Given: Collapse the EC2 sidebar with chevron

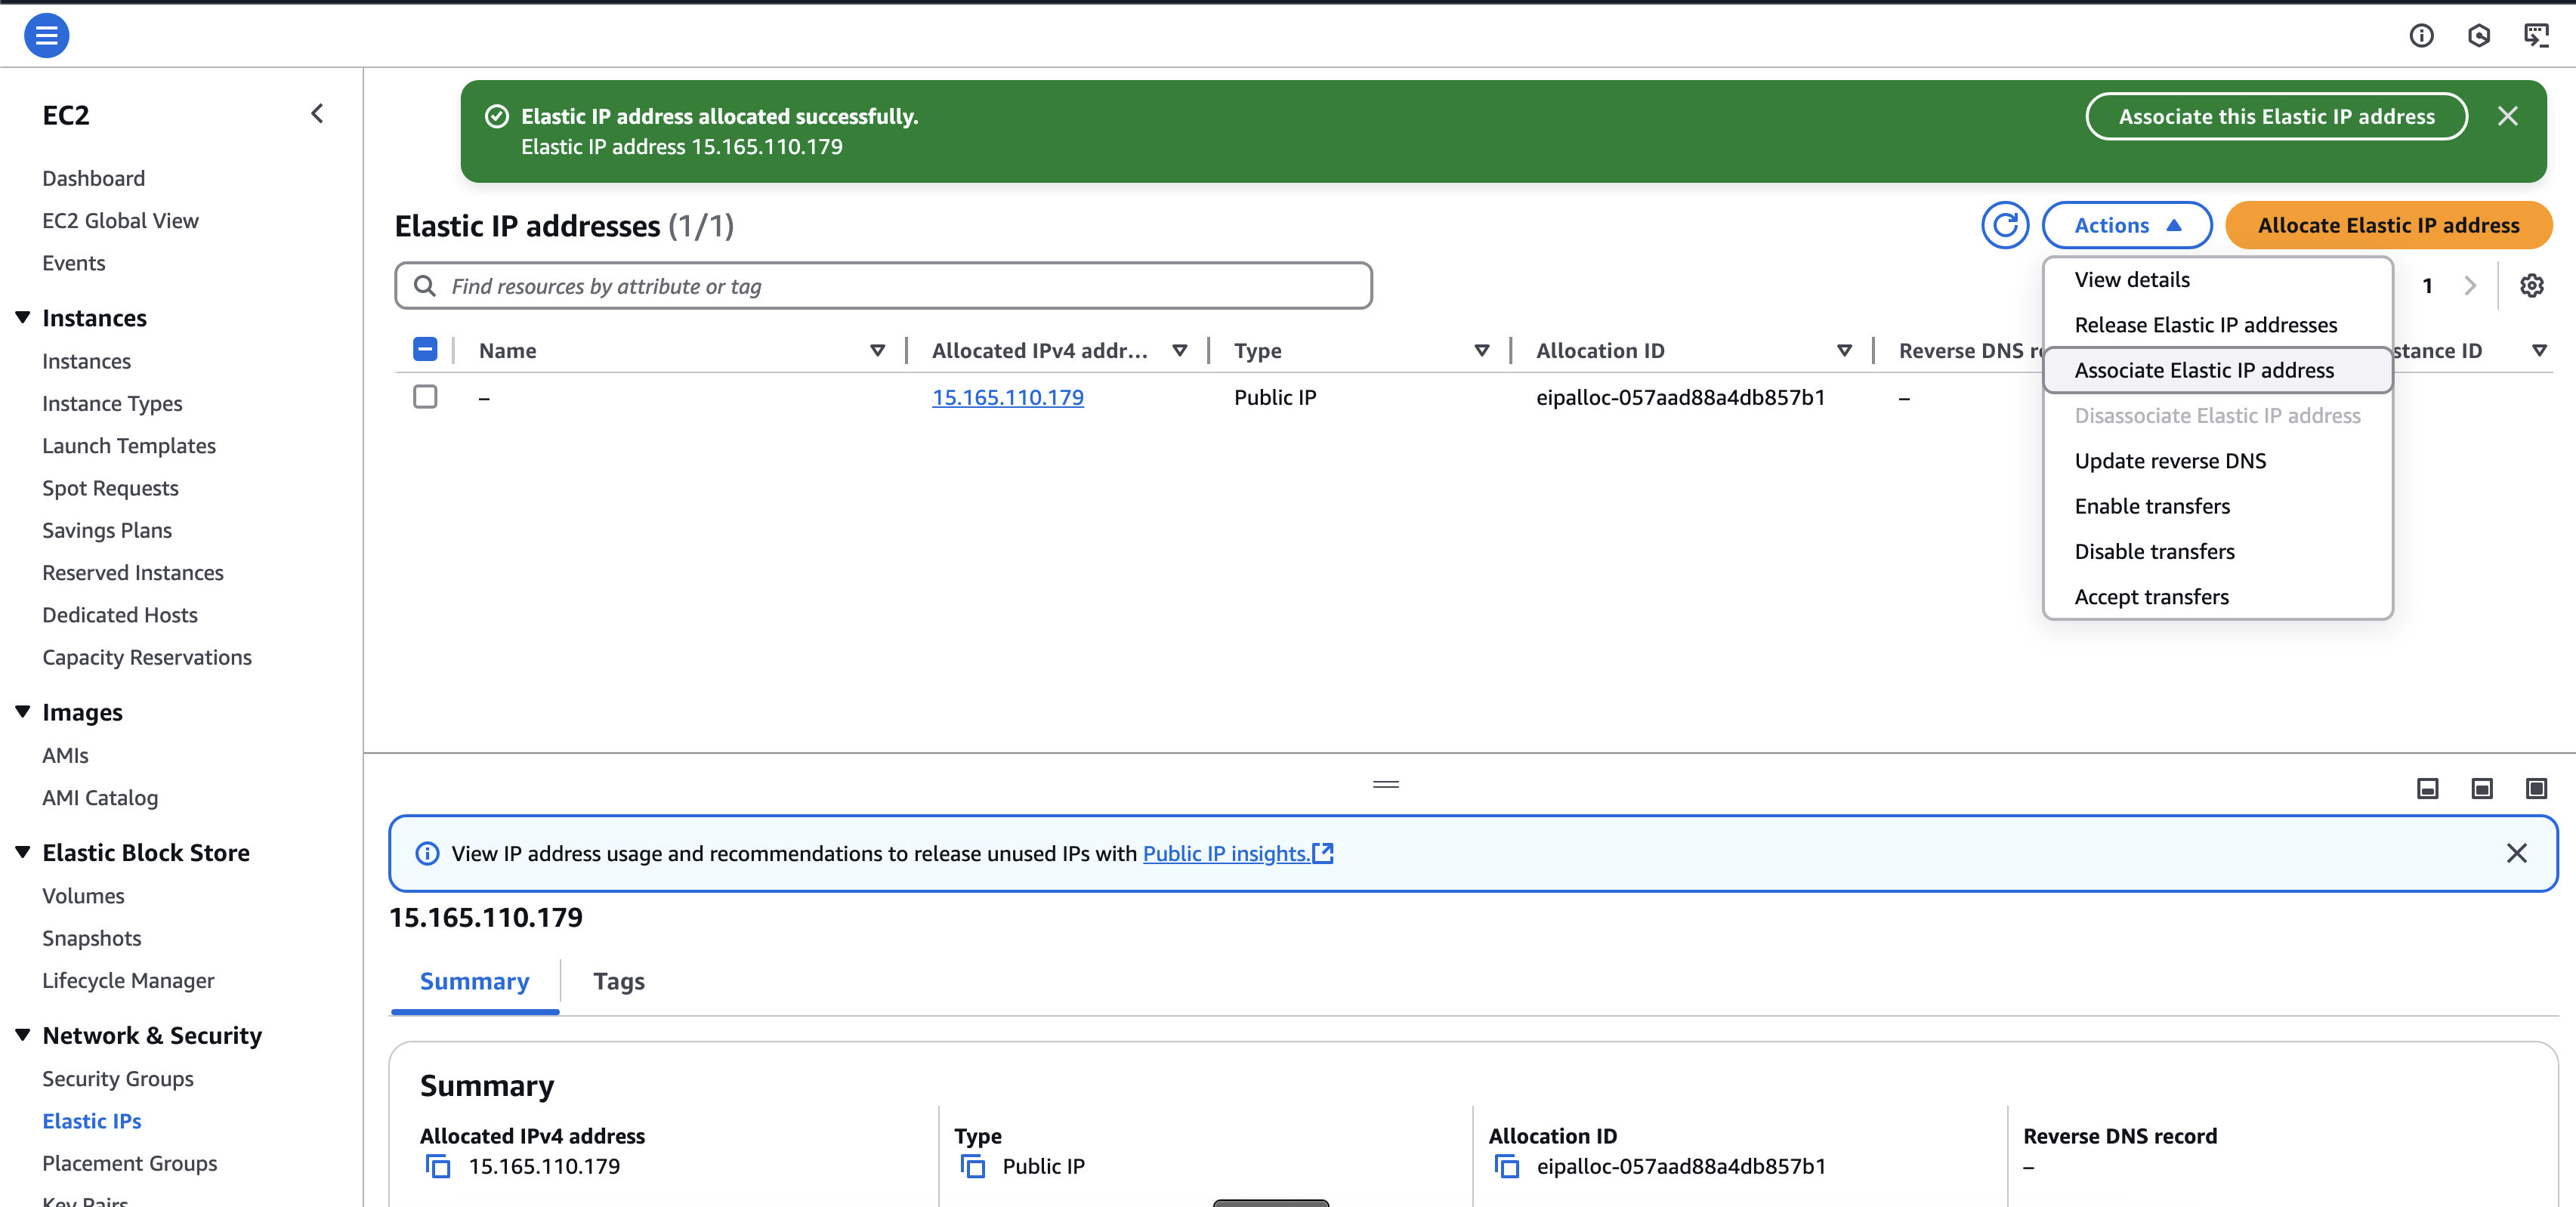Looking at the screenshot, I should 317,114.
